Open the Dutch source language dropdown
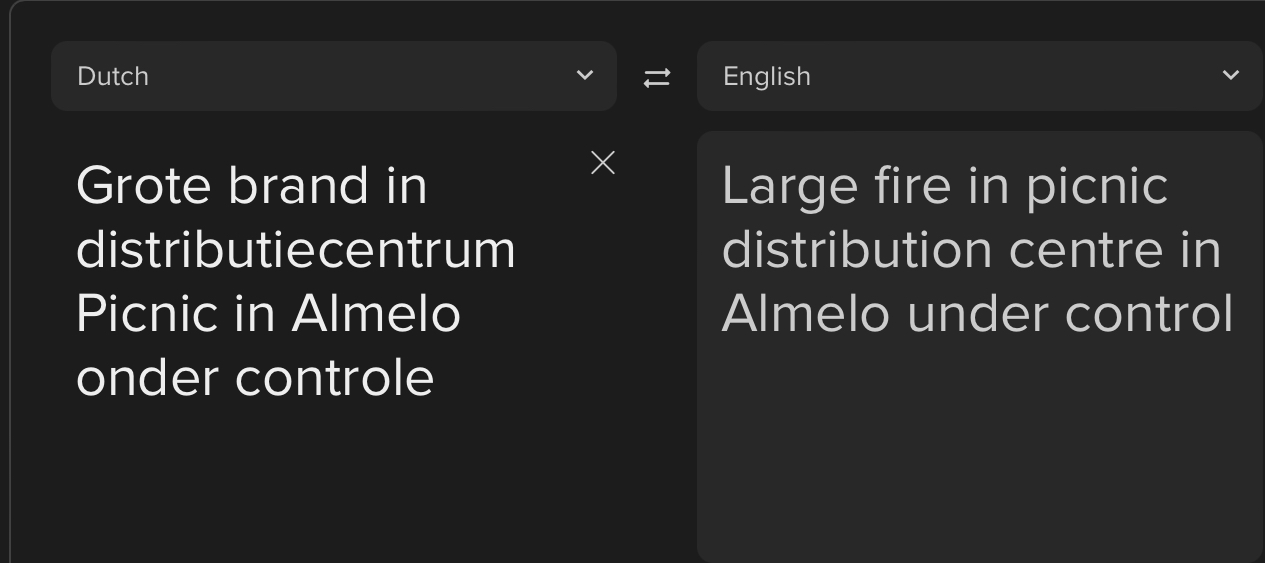The image size is (1265, 563). (334, 76)
